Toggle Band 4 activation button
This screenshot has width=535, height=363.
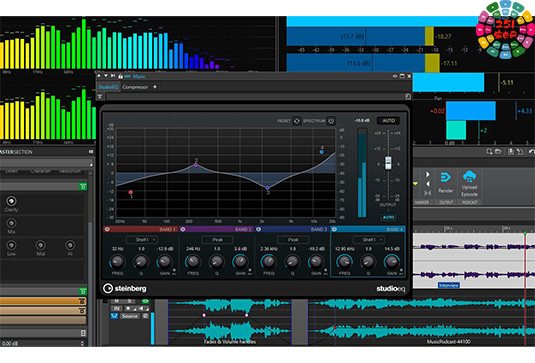coord(334,229)
